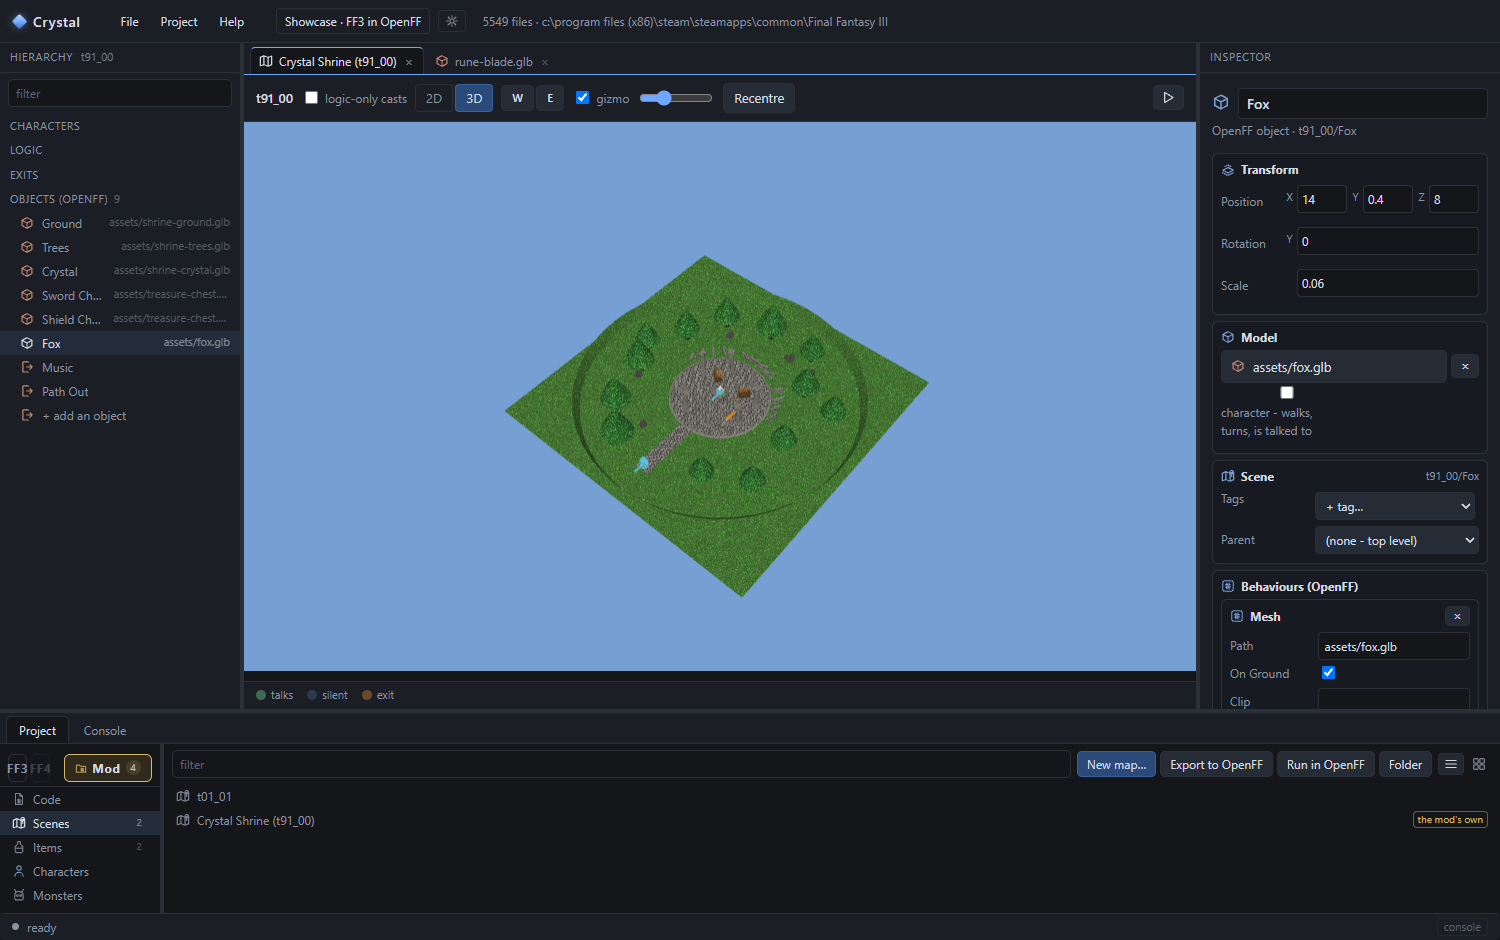Click the inspector cube icon beside Fox name
Screen dimensions: 1500x940
[x=1221, y=102]
